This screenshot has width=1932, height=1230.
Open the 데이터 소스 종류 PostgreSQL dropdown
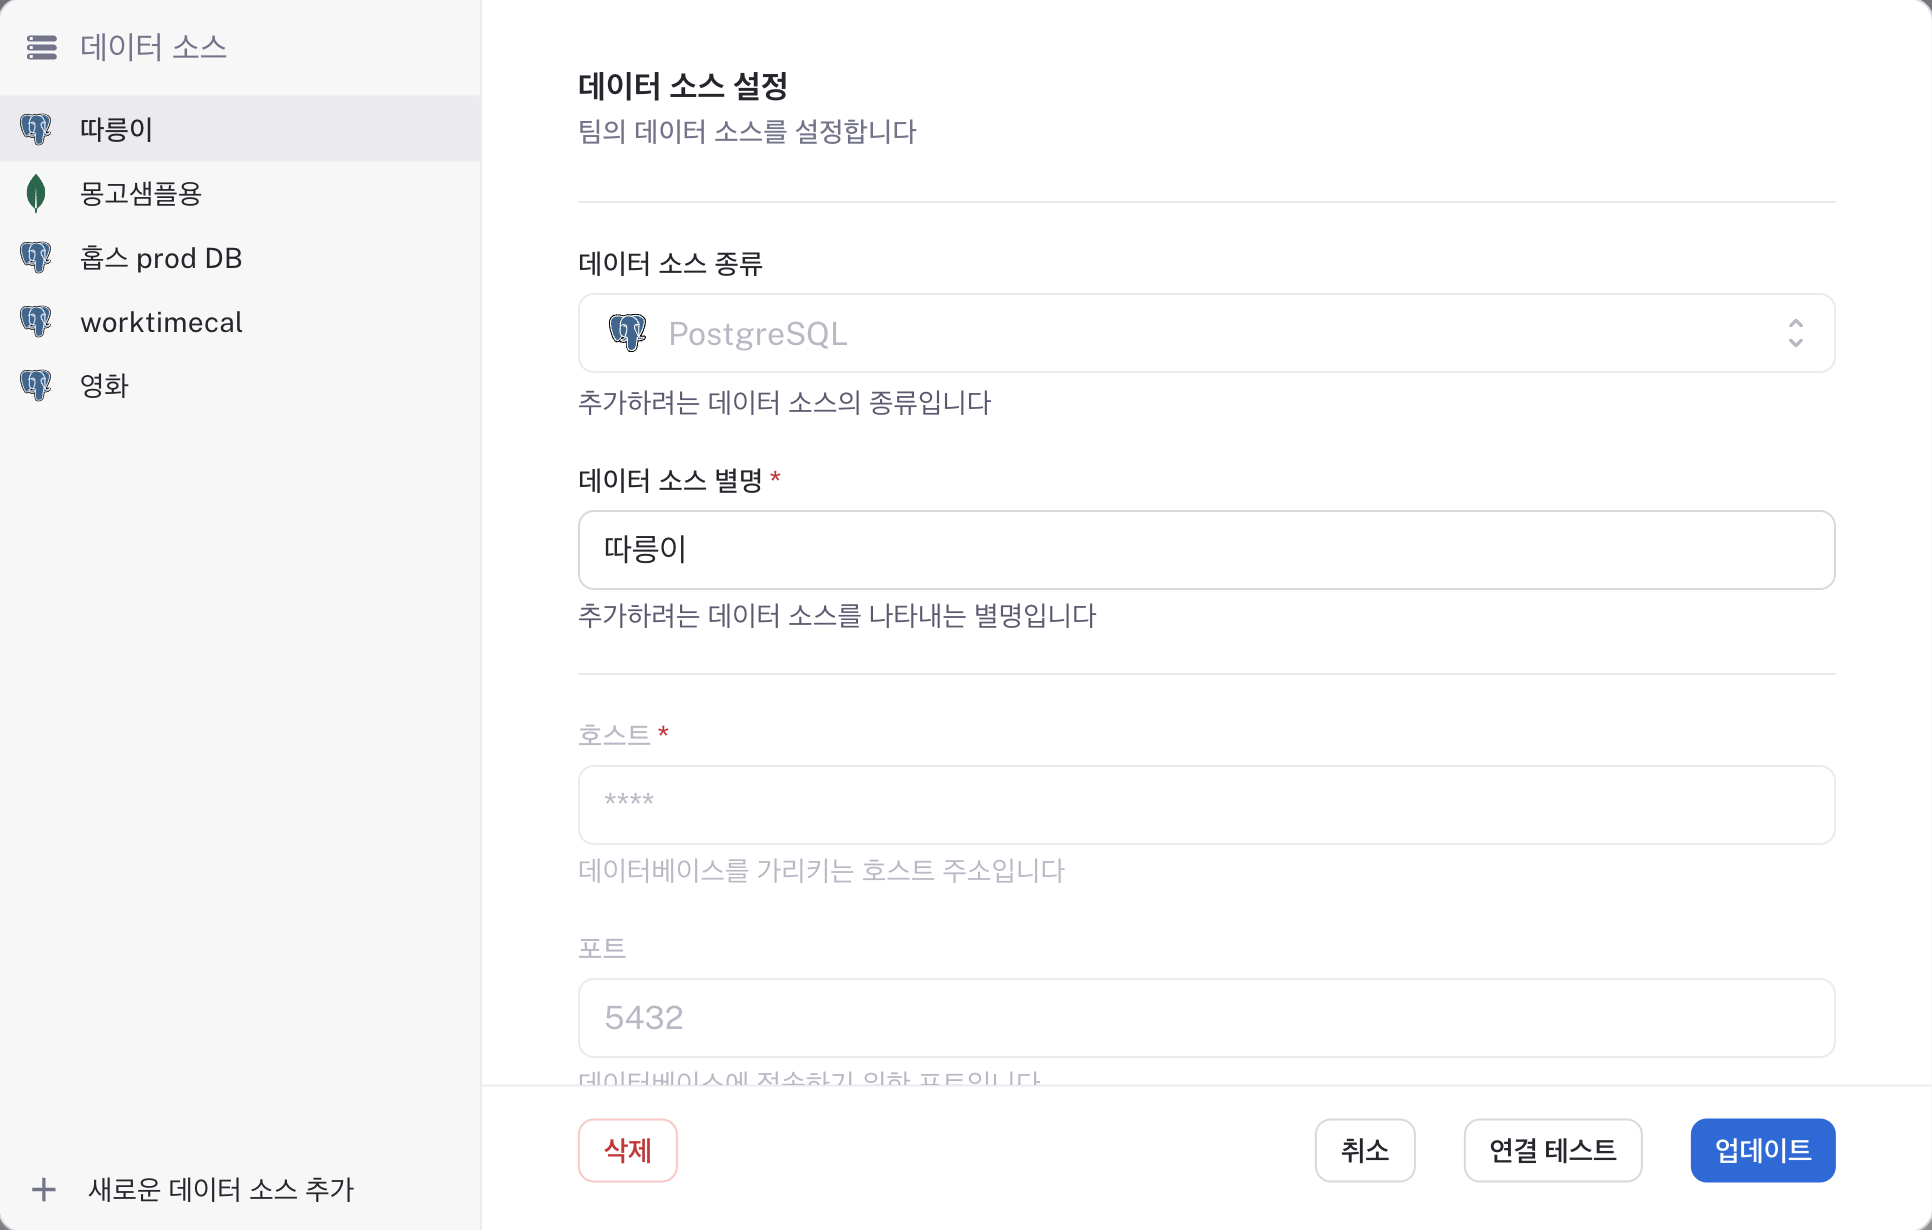click(1206, 333)
